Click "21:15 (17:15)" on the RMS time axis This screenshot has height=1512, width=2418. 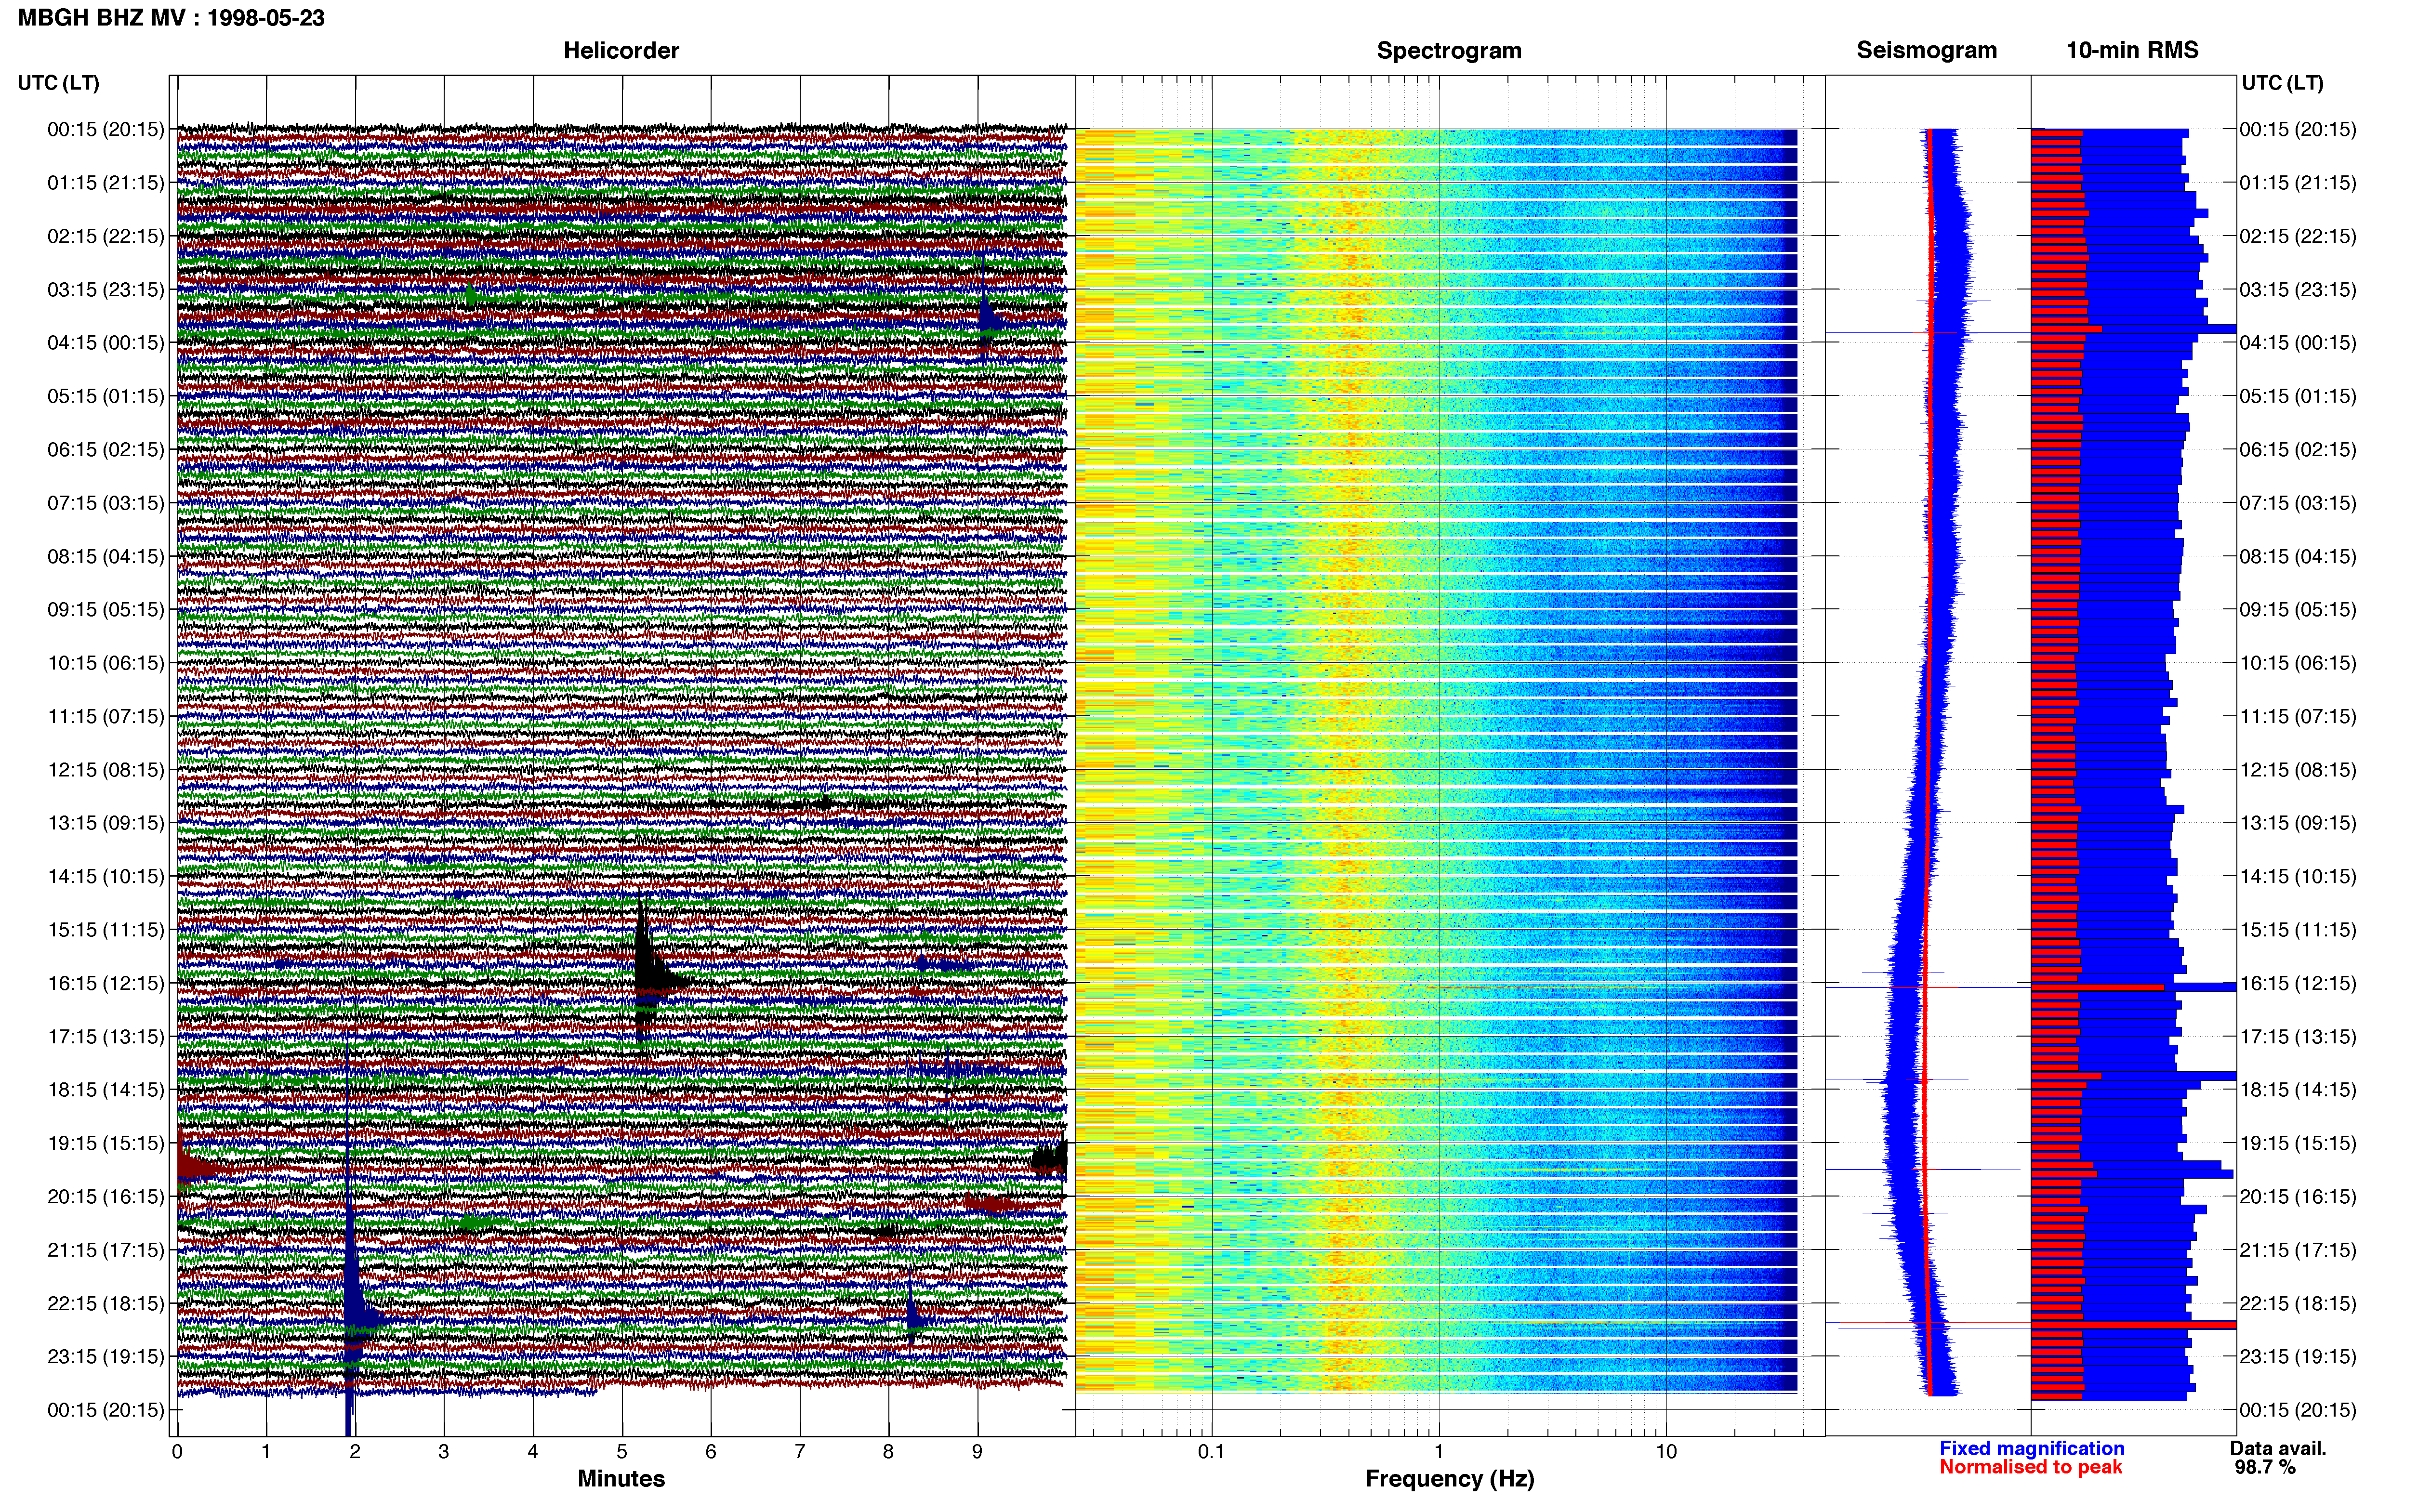click(2298, 1250)
